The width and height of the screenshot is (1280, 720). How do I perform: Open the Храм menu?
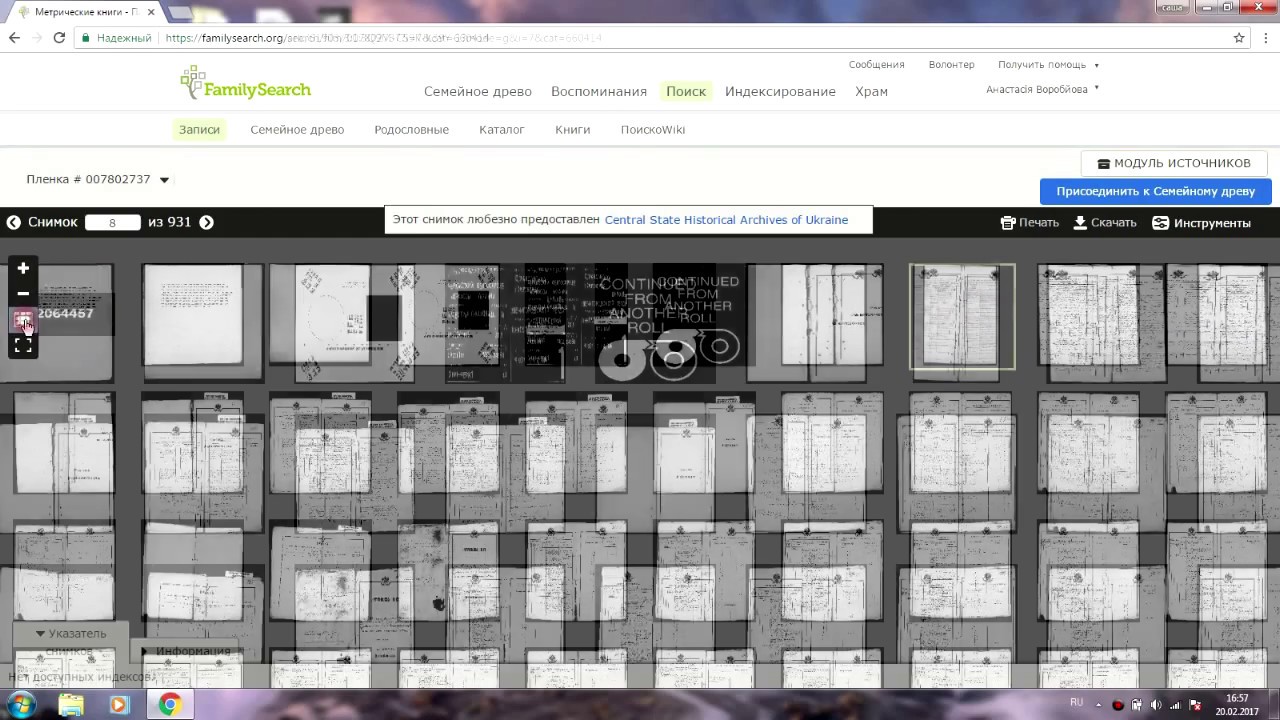tap(871, 92)
